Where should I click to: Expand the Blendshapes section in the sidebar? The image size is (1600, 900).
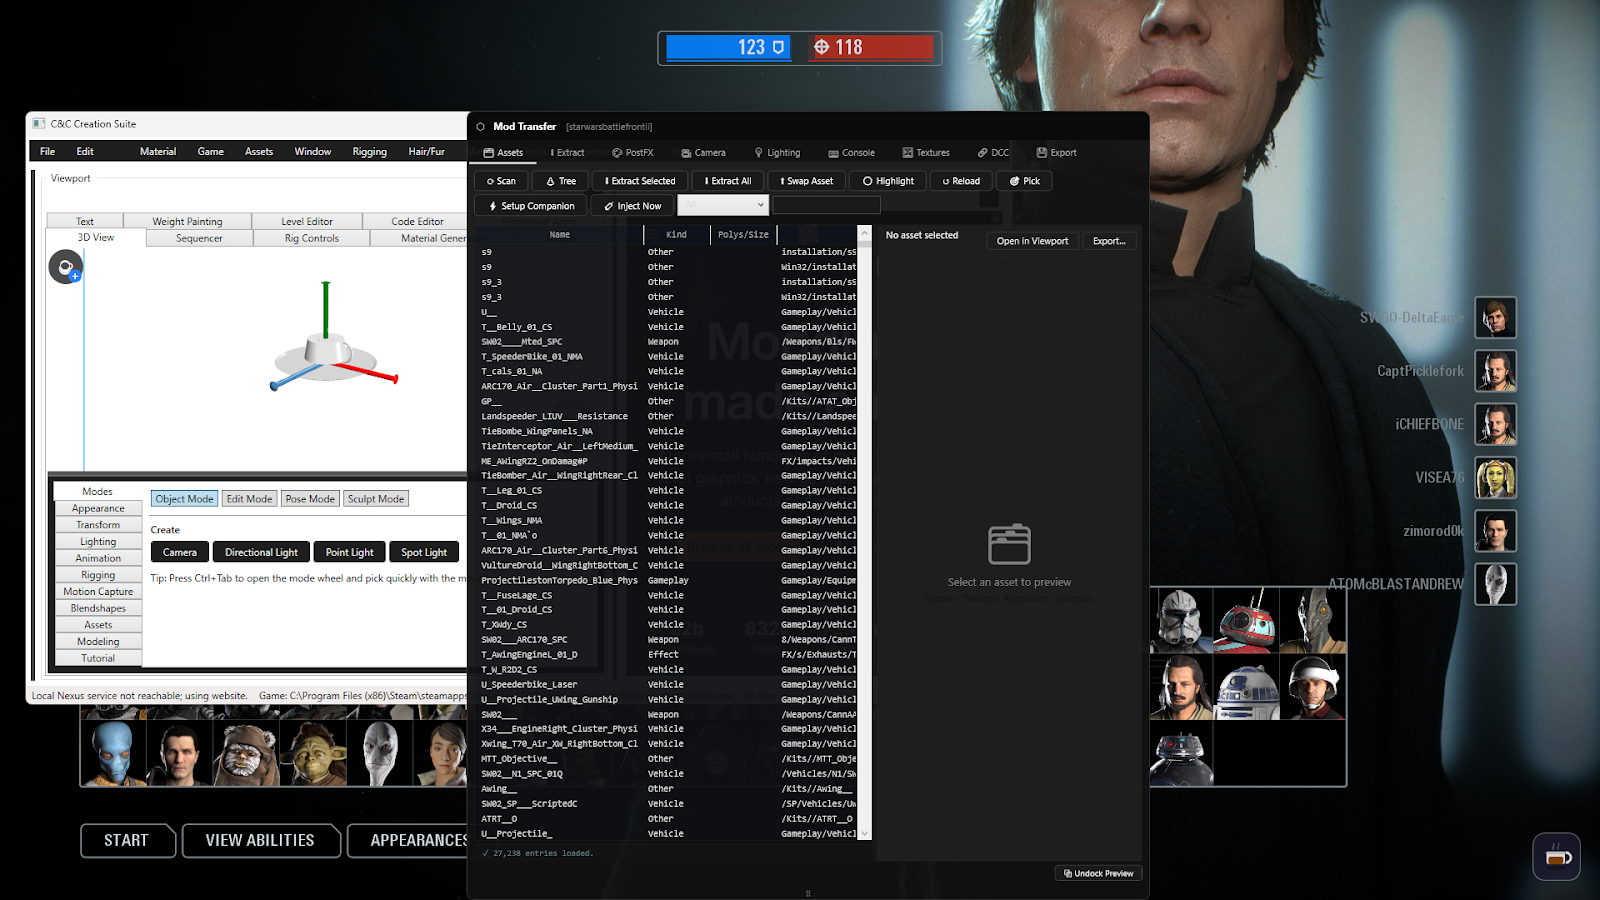97,607
